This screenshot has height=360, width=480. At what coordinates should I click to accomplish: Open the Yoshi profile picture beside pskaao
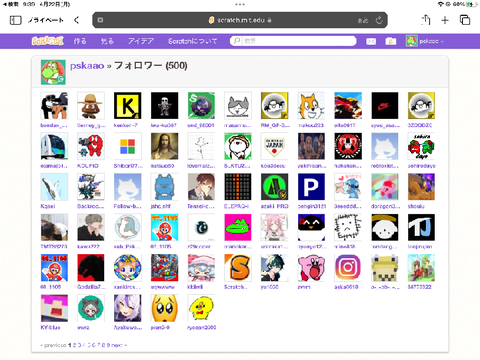[53, 72]
